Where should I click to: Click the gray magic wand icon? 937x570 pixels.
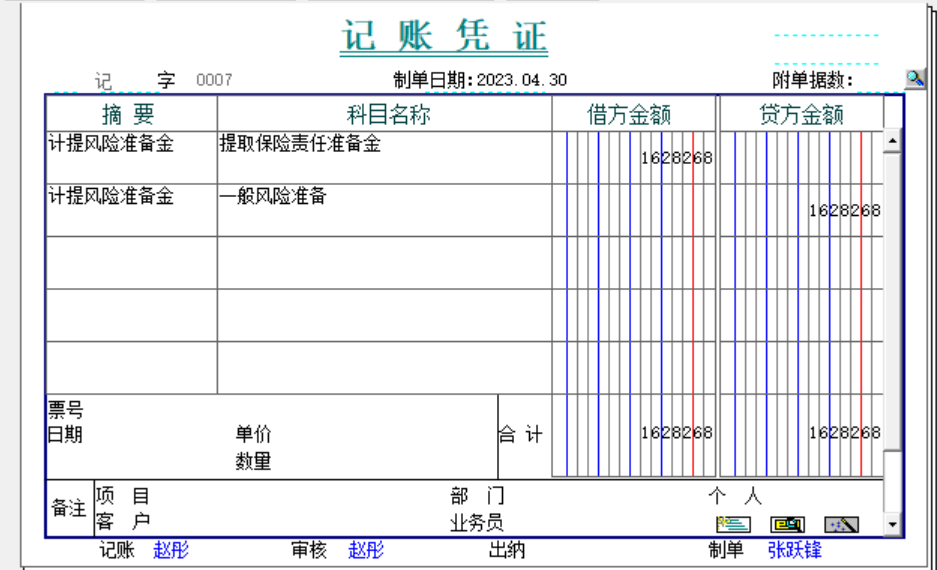coord(841,524)
